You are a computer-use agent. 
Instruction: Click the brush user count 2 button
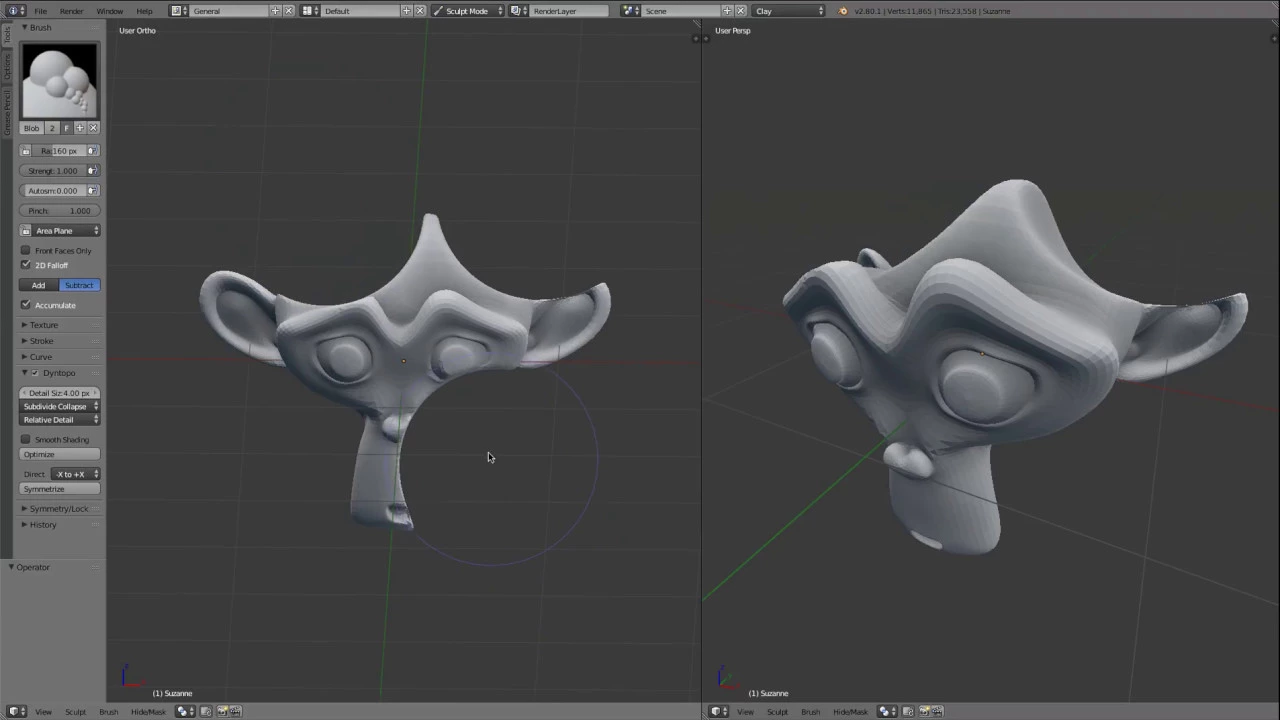pyautogui.click(x=53, y=128)
